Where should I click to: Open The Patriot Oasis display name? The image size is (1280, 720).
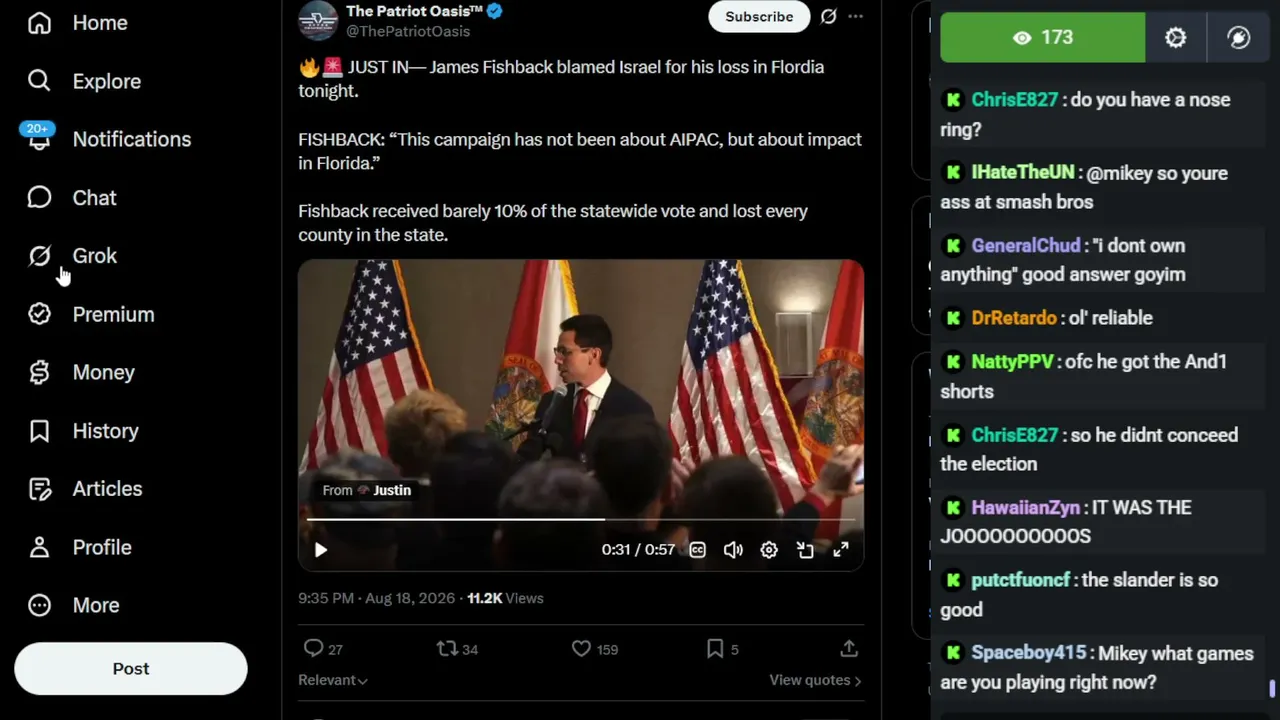(414, 11)
